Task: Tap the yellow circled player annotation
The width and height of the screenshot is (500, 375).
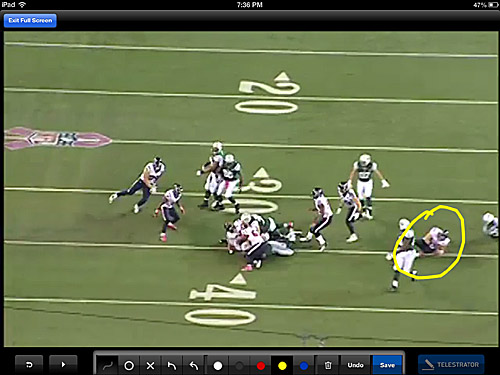Action: (x=429, y=242)
